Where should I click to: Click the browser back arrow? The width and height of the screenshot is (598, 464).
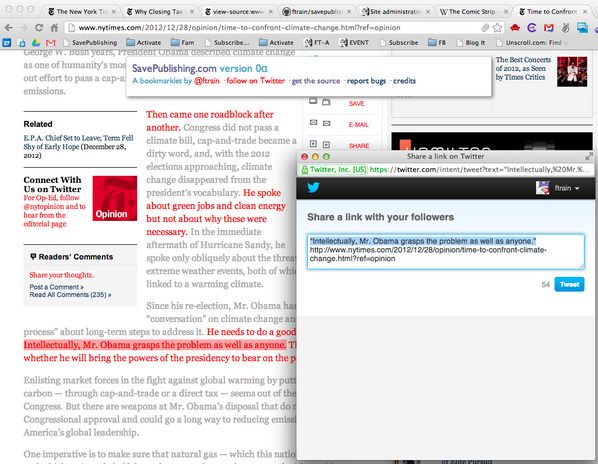click(8, 27)
